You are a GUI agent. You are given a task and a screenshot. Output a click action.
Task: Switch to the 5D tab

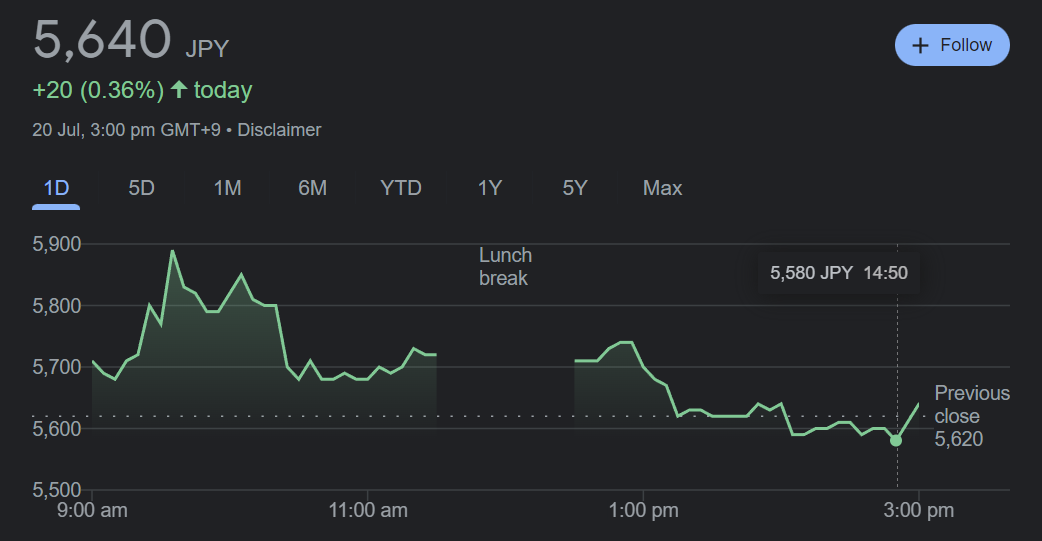[x=142, y=188]
